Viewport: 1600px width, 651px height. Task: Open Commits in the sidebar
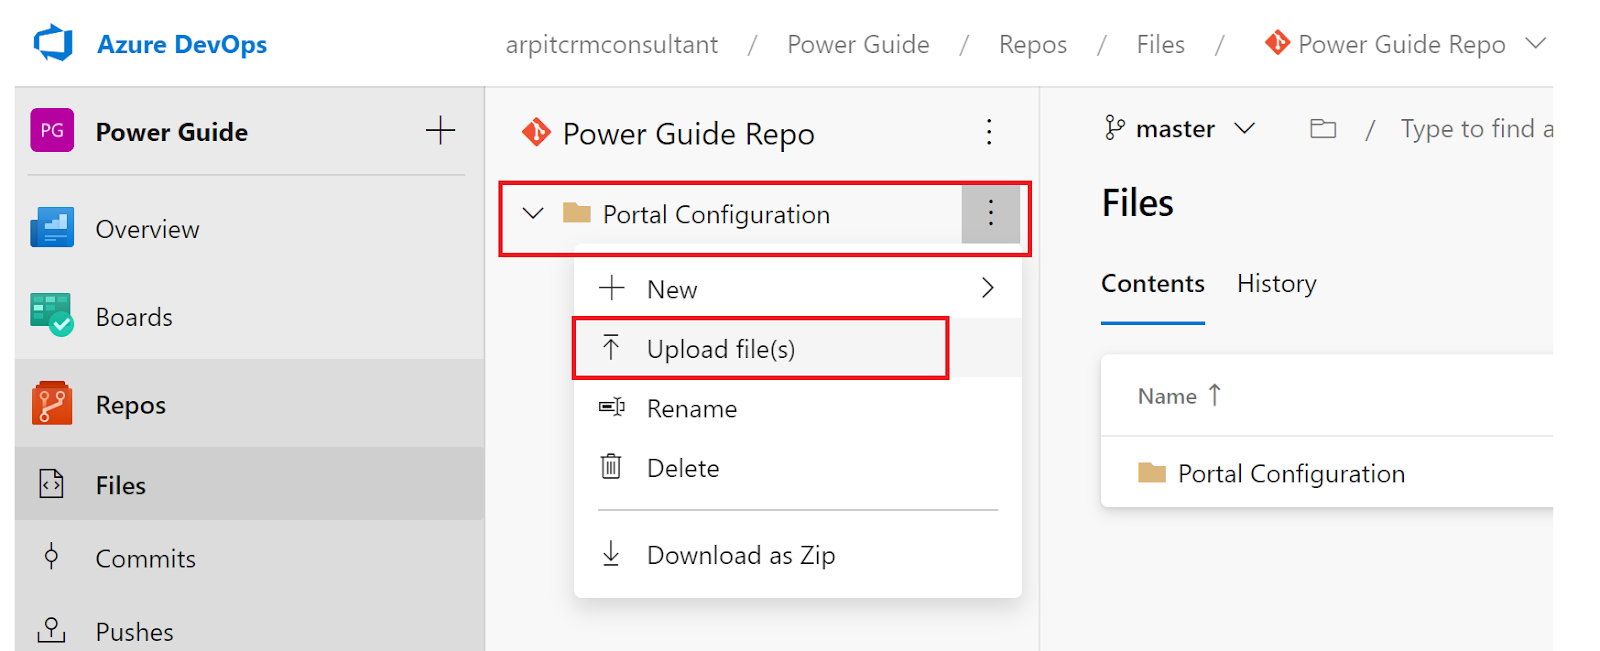(x=145, y=558)
